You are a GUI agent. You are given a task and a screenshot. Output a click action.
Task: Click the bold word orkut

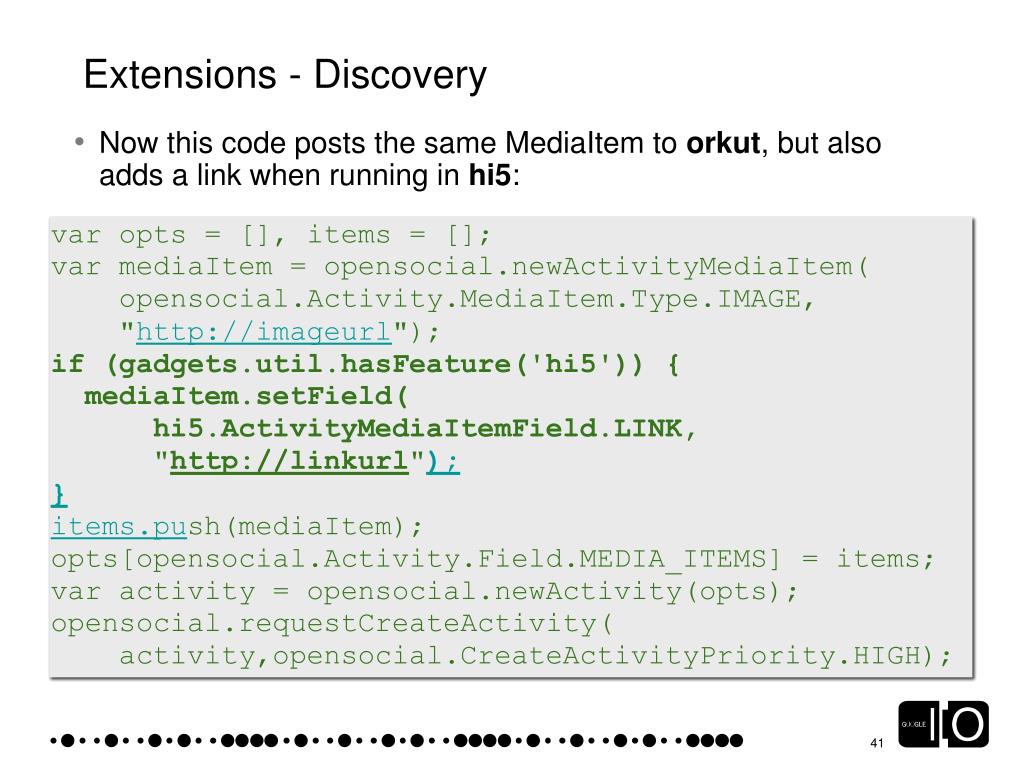tap(723, 143)
